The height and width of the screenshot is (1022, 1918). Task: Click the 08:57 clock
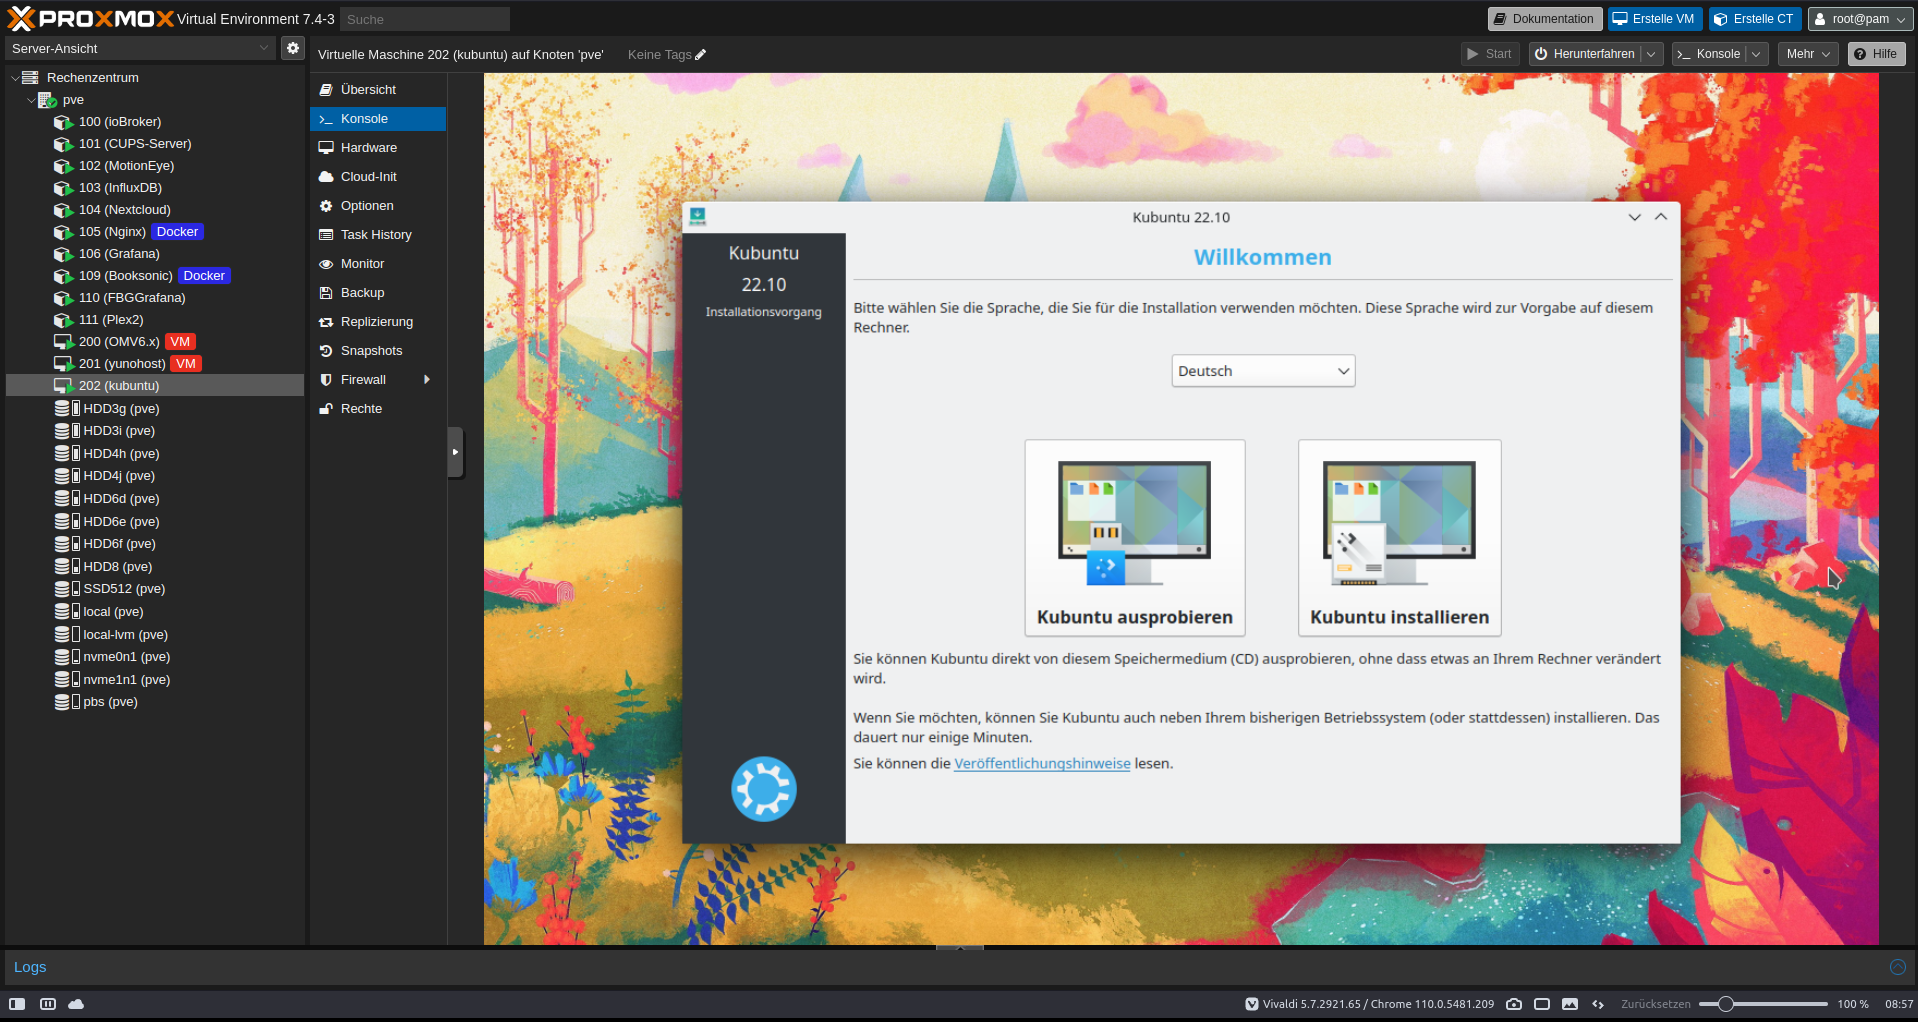(x=1899, y=1004)
